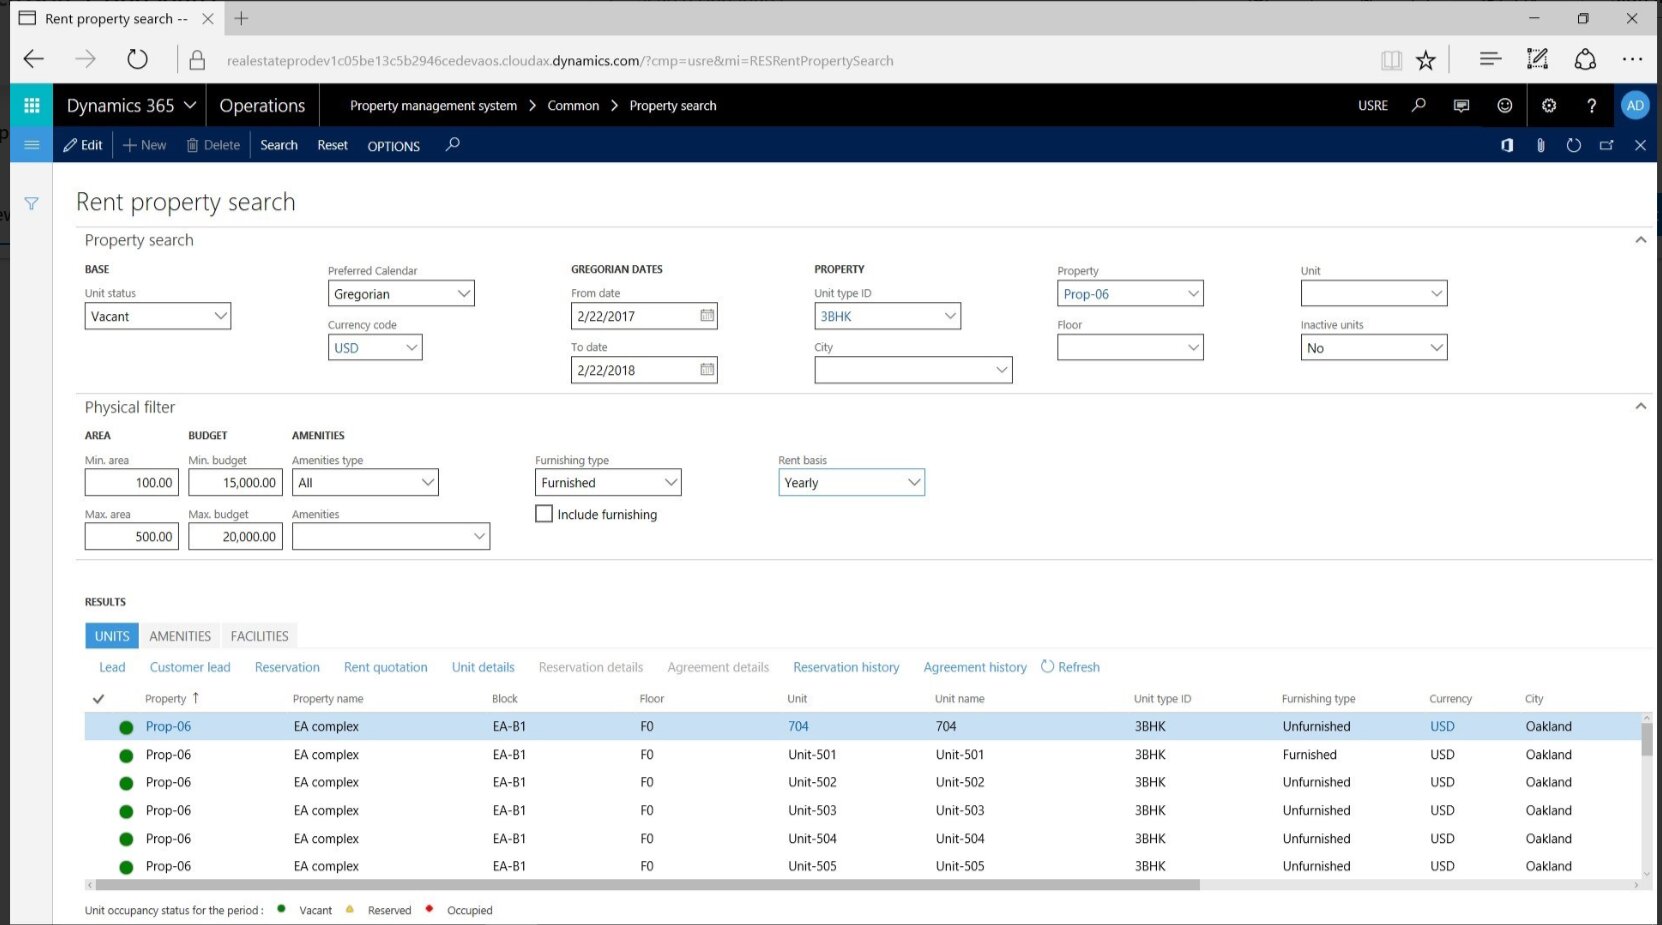The image size is (1662, 925).
Task: Toggle the select-all checkmark in grid header
Action: point(98,699)
